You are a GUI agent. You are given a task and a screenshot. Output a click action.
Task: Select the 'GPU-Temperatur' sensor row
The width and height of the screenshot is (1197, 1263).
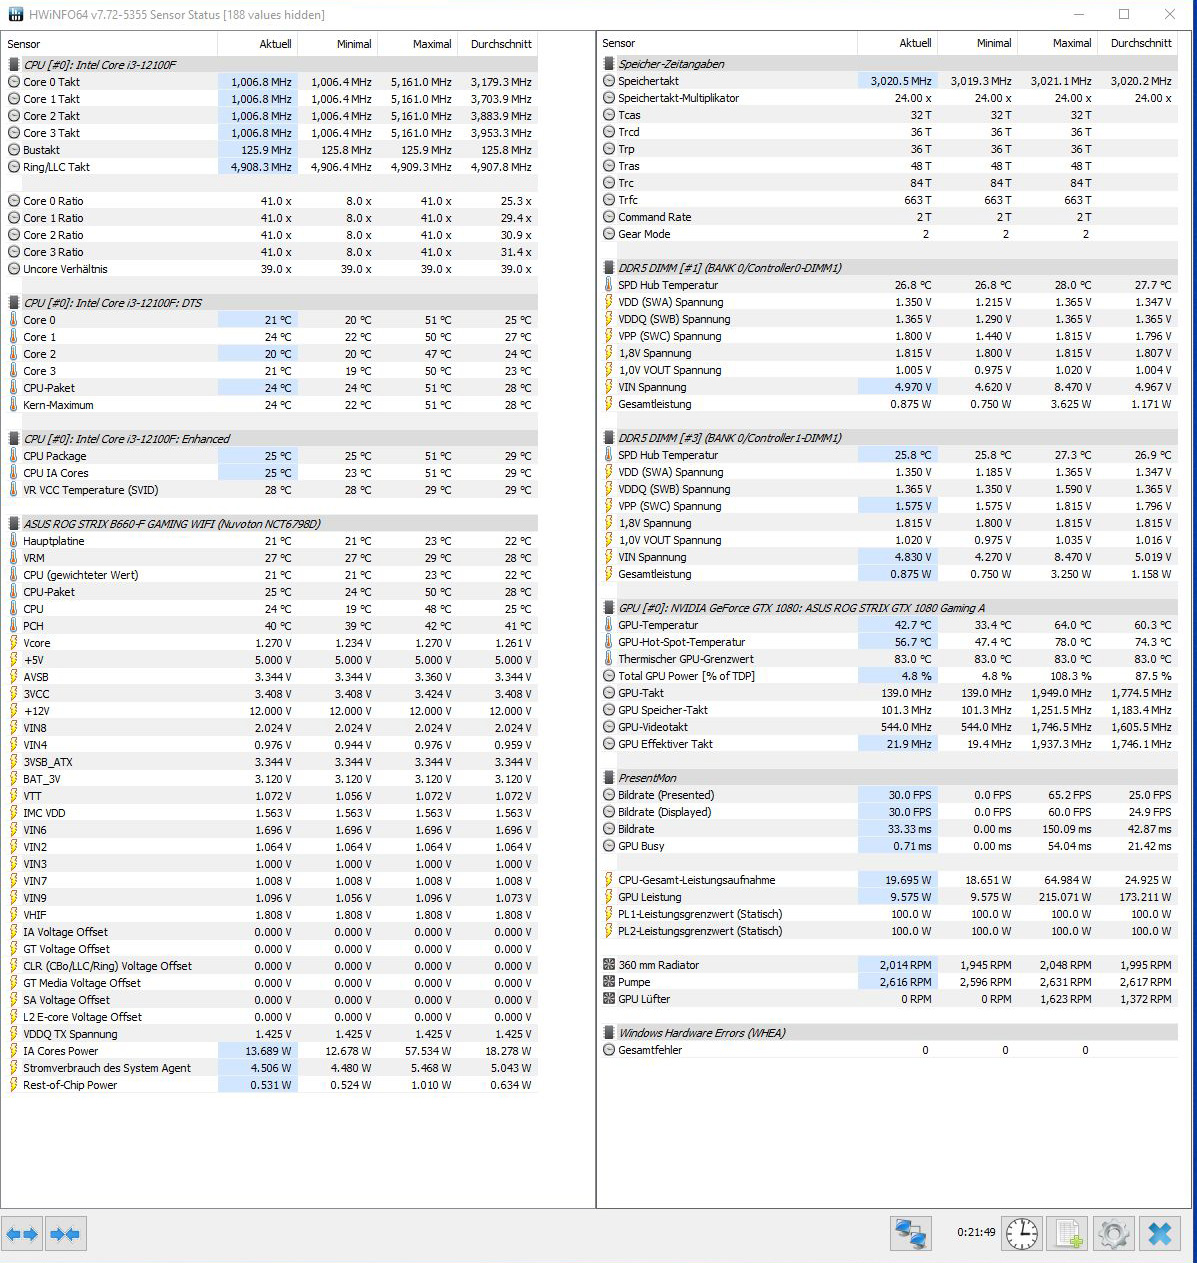[658, 625]
